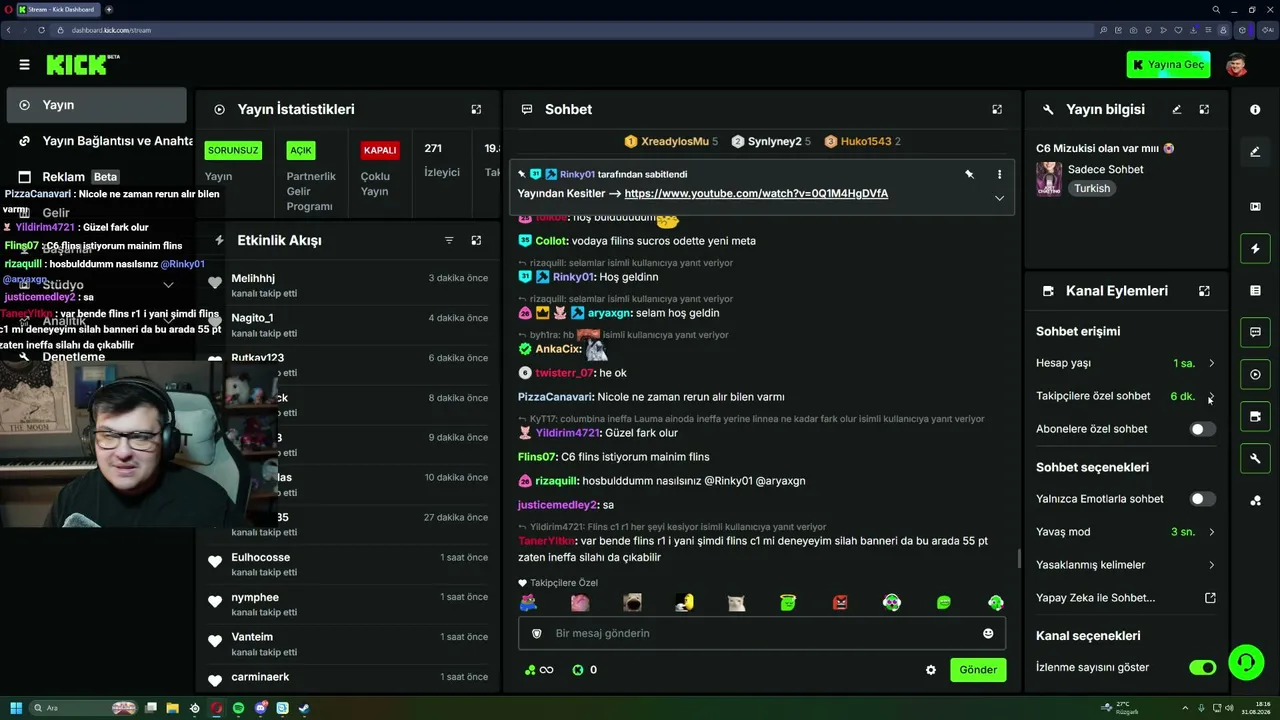Unpin the pinned chat message
The image size is (1280, 720).
tap(969, 174)
